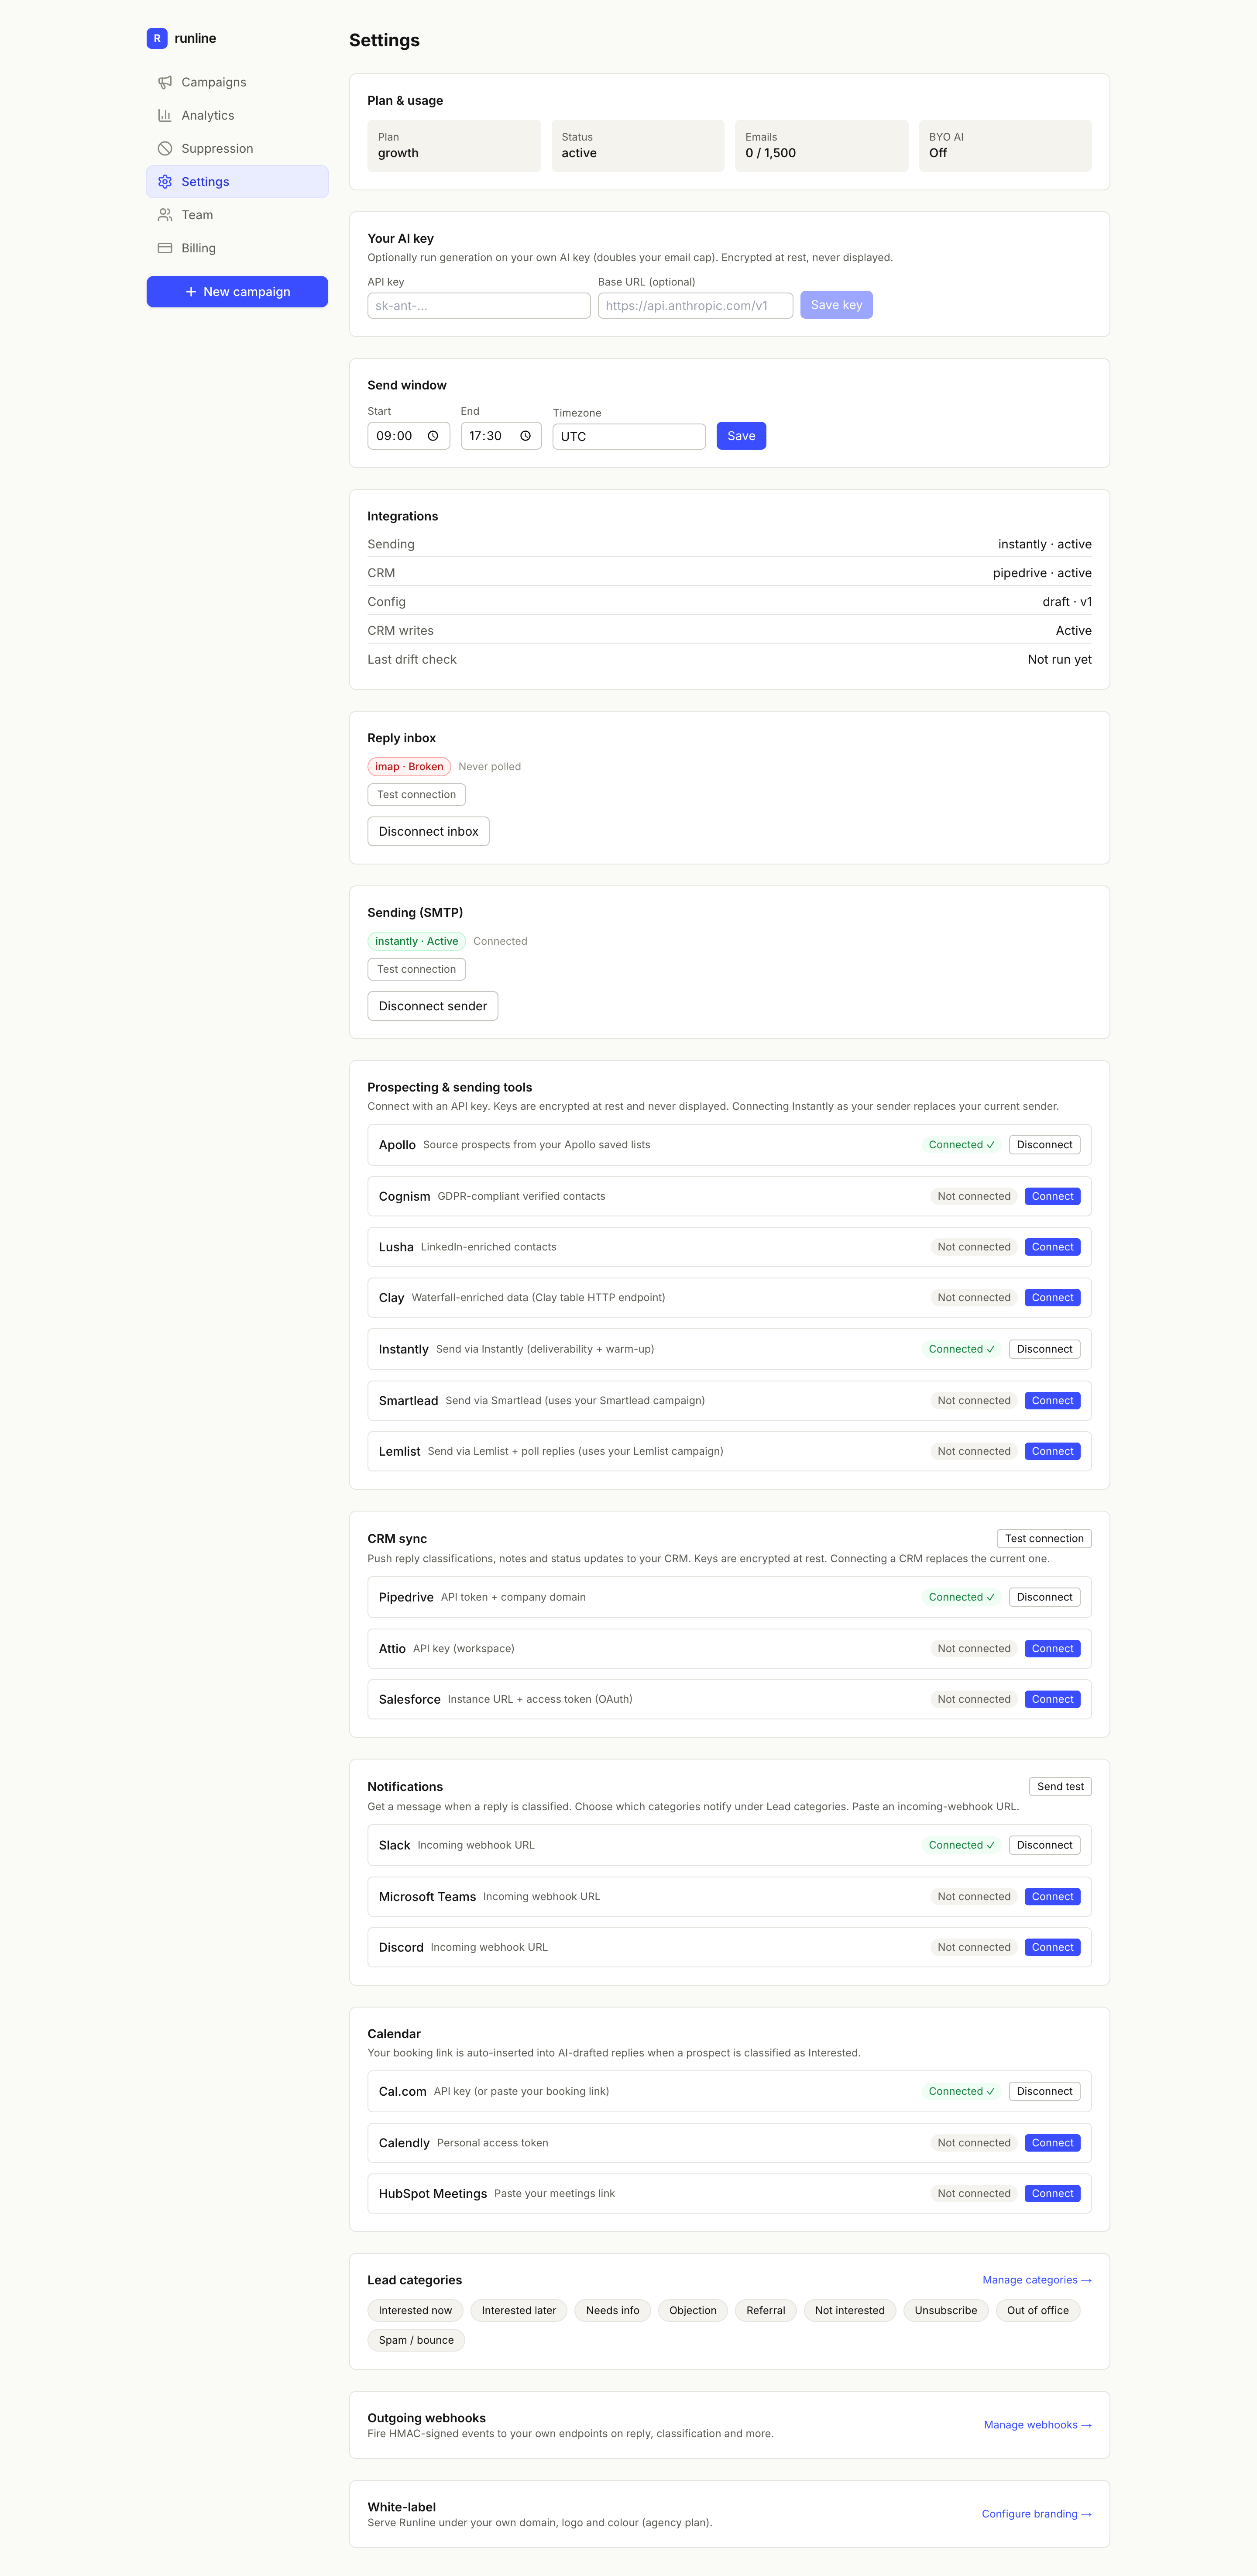Click the Billing credit card icon
The height and width of the screenshot is (2576, 1257).
(165, 248)
